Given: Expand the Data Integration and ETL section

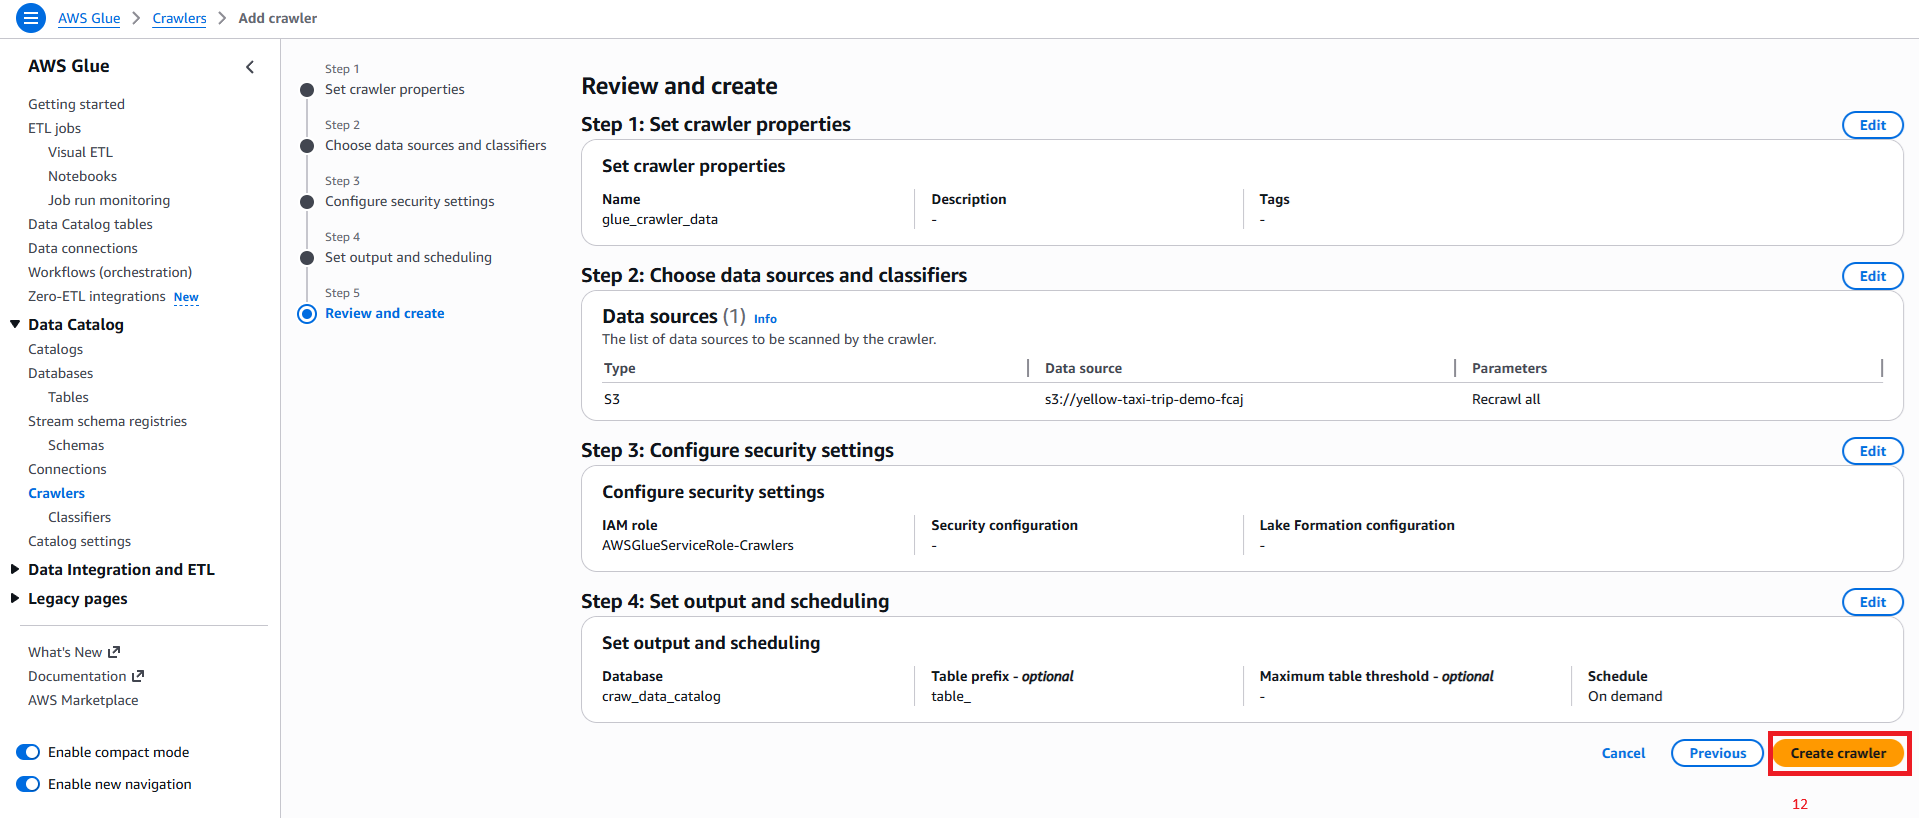Looking at the screenshot, I should pyautogui.click(x=15, y=569).
